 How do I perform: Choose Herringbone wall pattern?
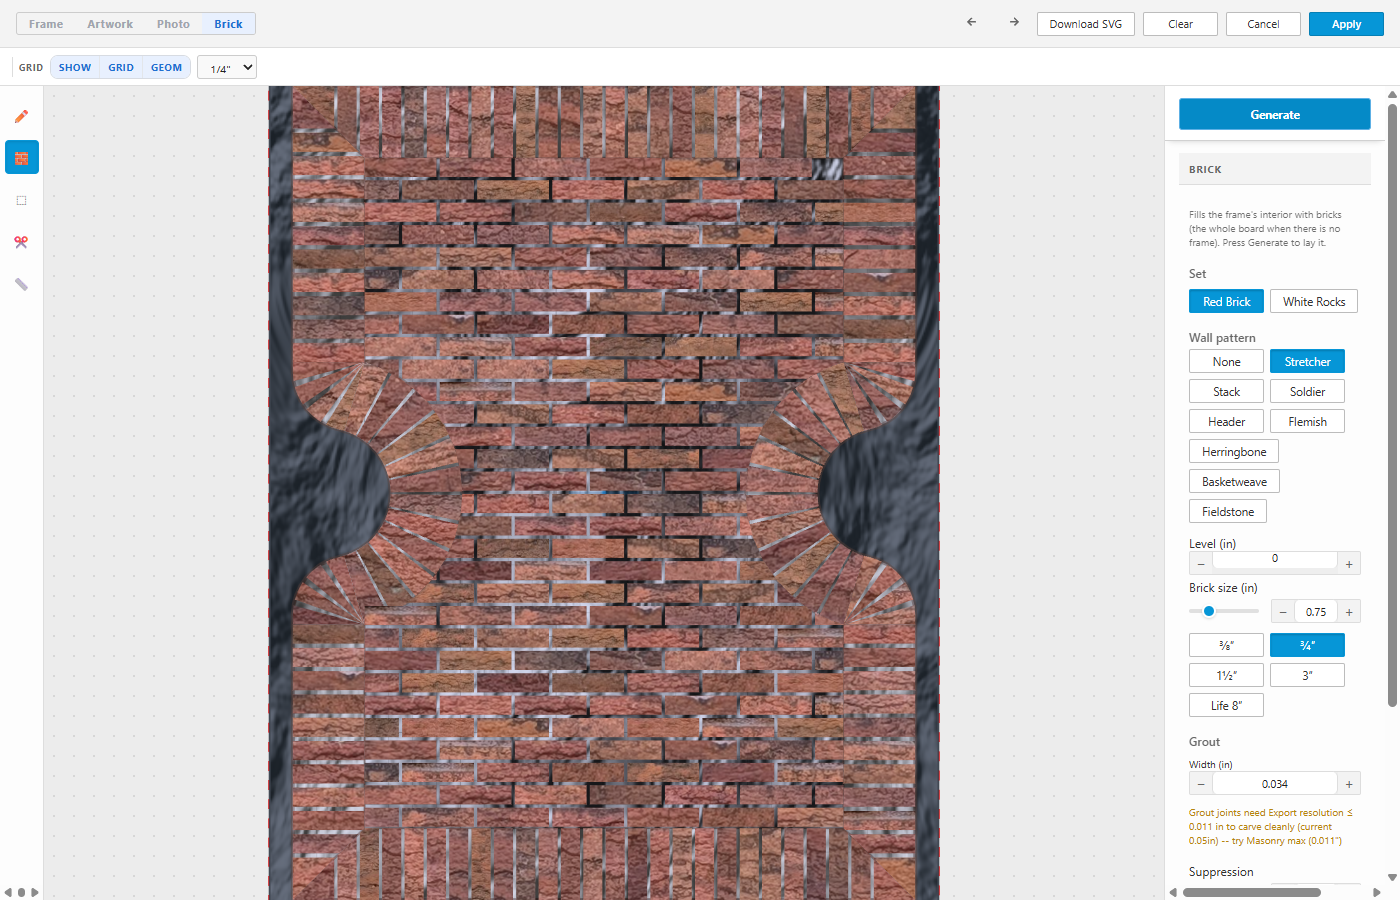coord(1234,451)
